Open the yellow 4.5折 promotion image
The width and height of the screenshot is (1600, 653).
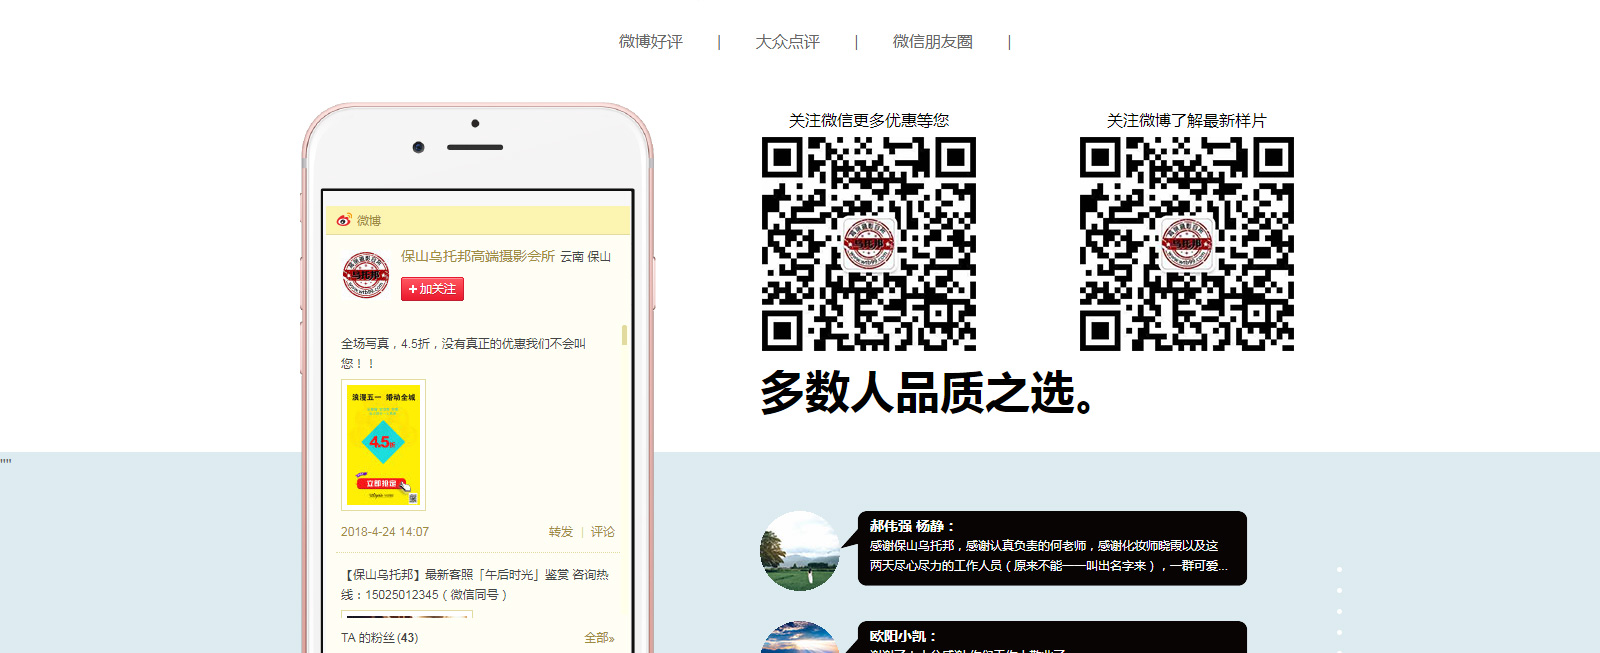tap(383, 445)
